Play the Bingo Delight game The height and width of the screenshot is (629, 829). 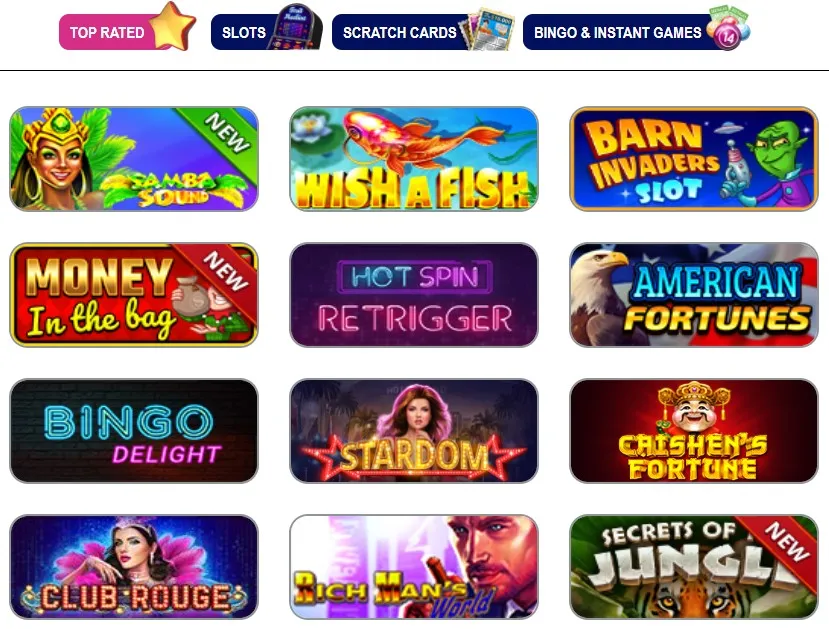(134, 431)
